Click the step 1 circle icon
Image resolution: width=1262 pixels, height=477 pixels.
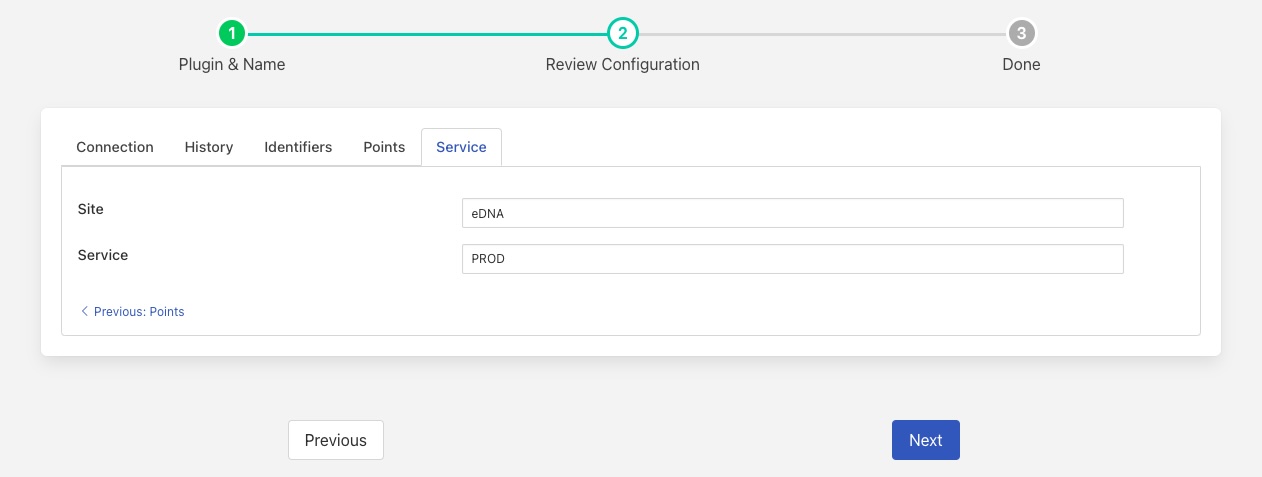[232, 34]
